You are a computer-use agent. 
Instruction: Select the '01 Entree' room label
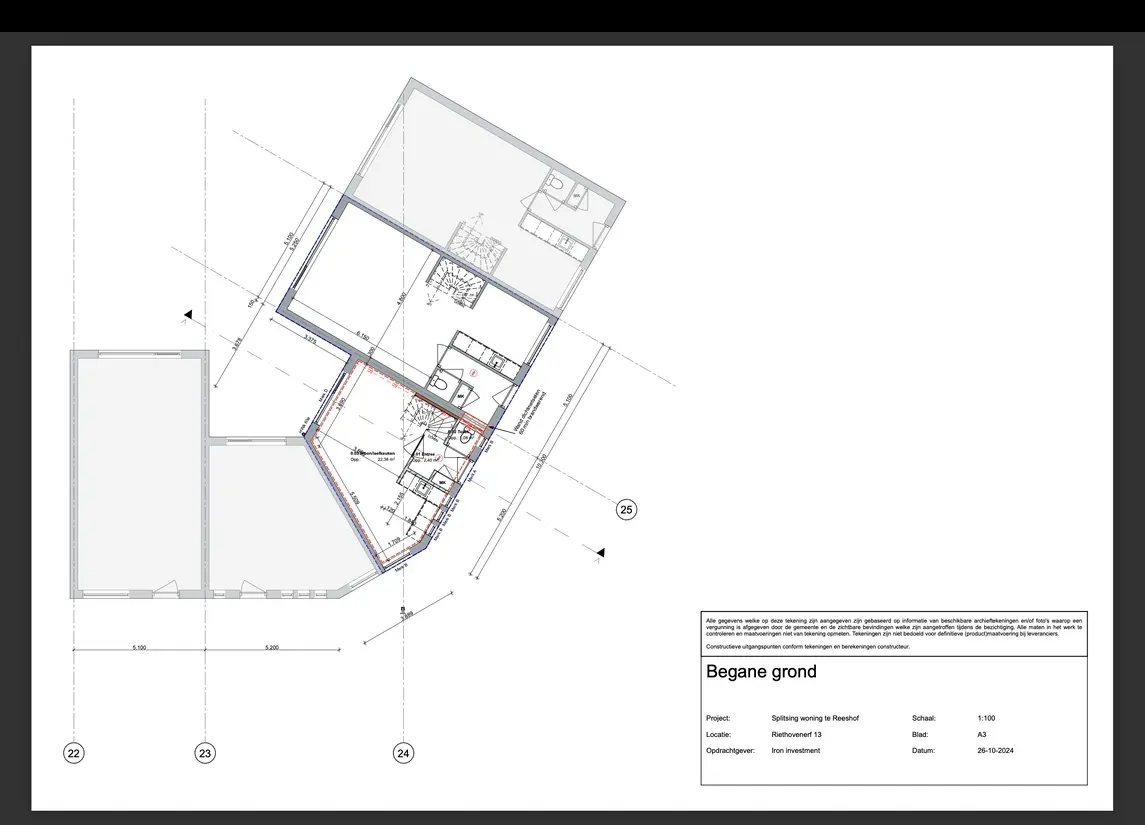[x=424, y=453]
